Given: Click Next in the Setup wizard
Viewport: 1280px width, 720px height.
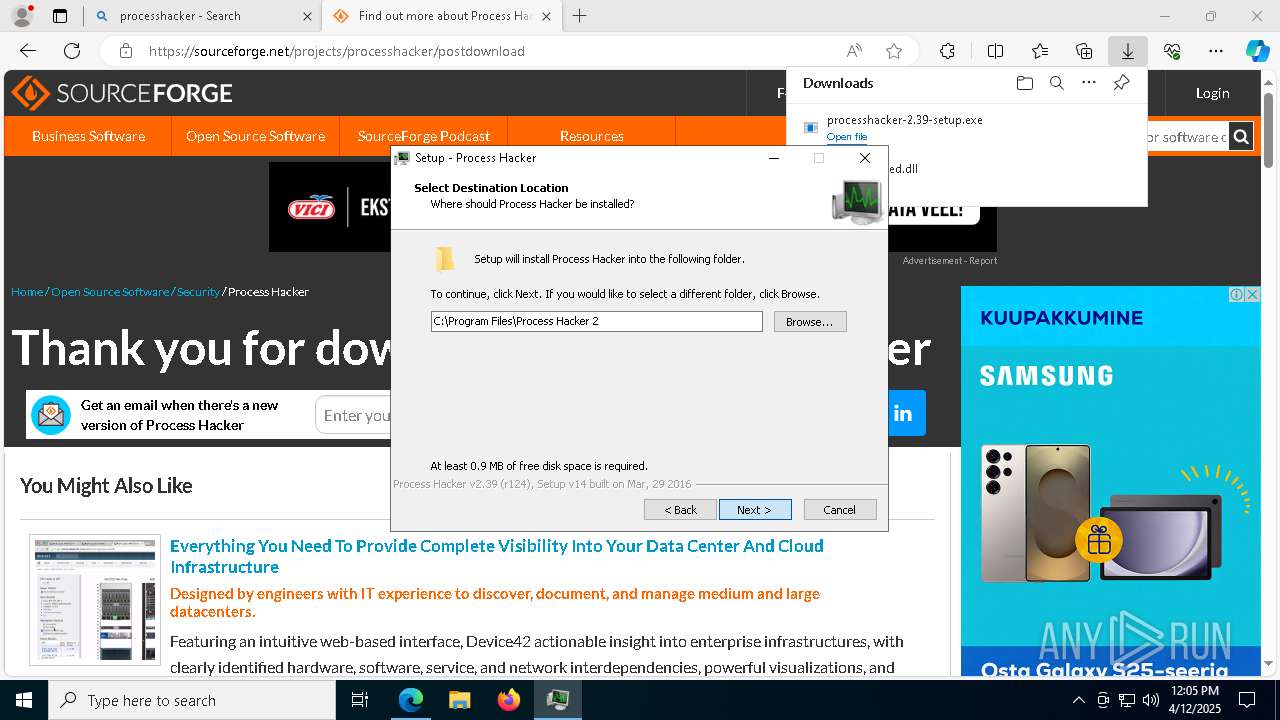Looking at the screenshot, I should point(755,510).
